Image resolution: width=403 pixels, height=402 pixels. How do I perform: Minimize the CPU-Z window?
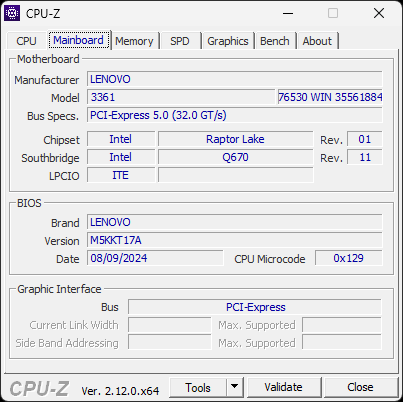point(288,13)
